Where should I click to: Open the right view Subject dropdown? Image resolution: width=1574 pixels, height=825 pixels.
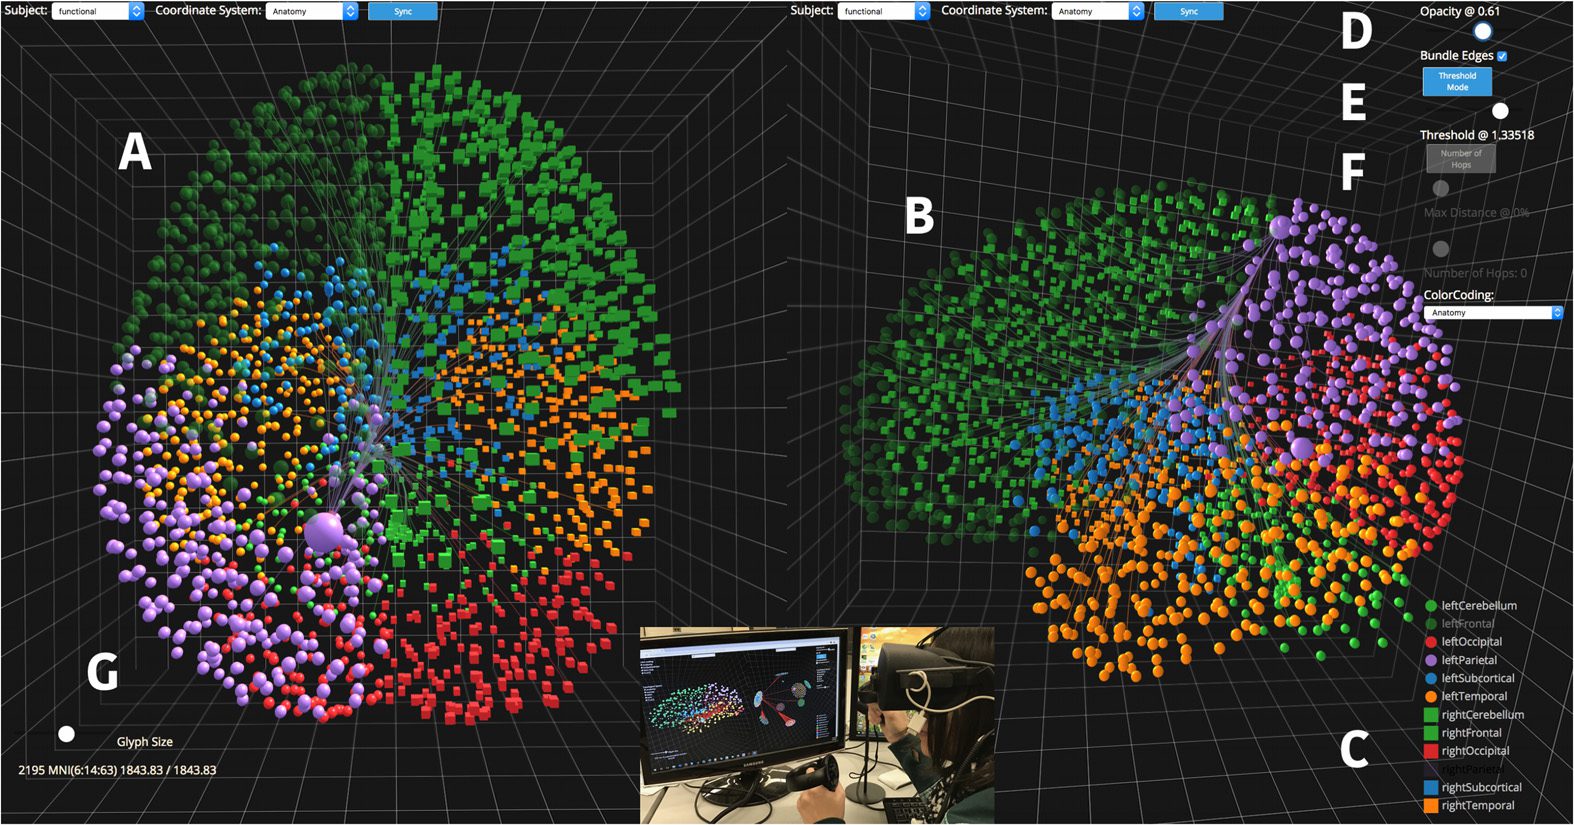pyautogui.click(x=884, y=11)
